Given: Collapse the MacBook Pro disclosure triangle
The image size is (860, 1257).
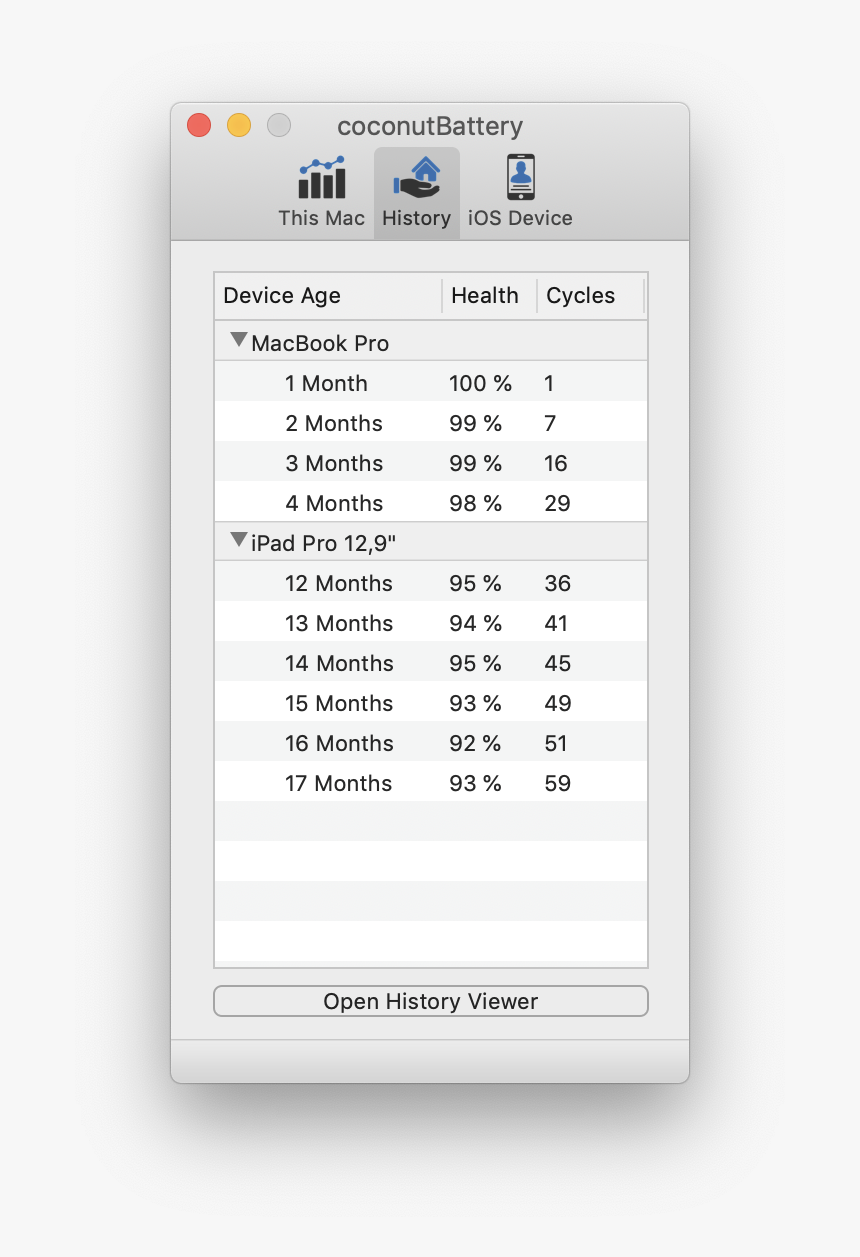Looking at the screenshot, I should pyautogui.click(x=238, y=340).
